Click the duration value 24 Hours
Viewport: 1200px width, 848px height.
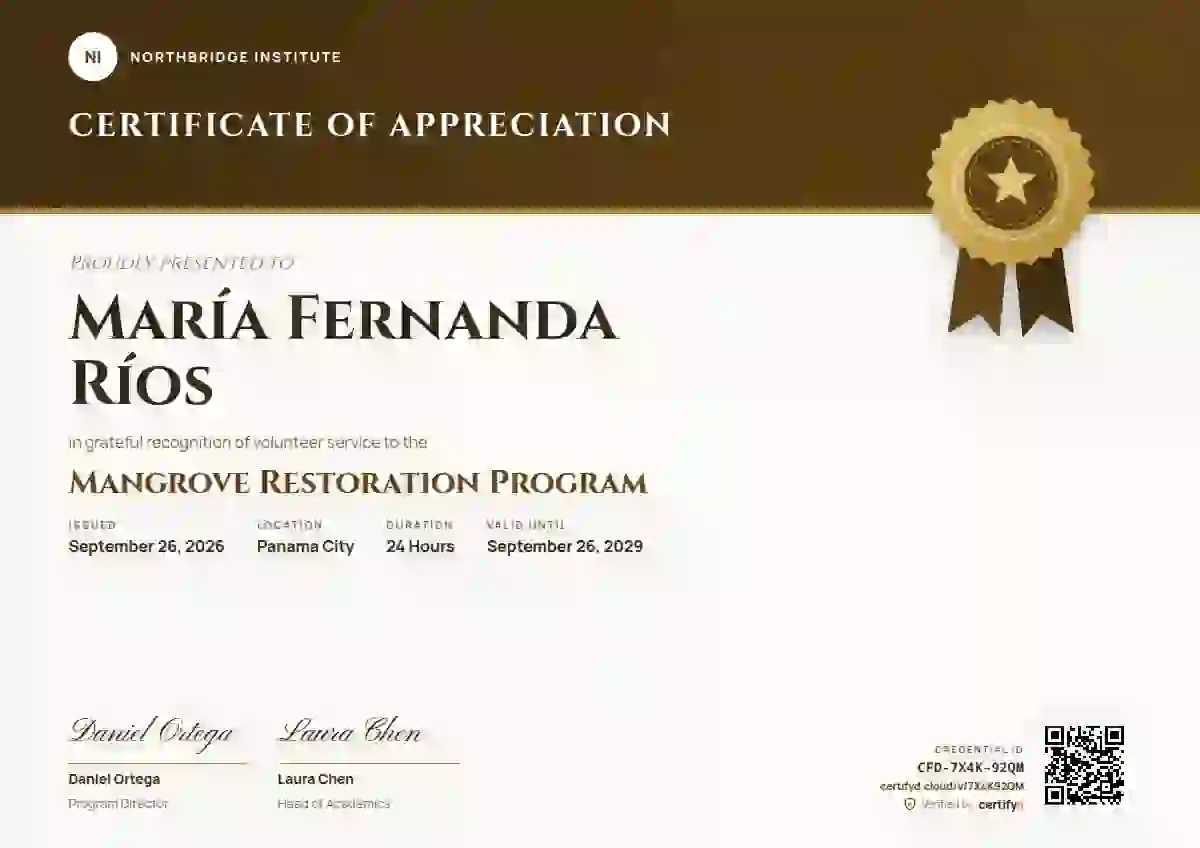[x=420, y=546]
